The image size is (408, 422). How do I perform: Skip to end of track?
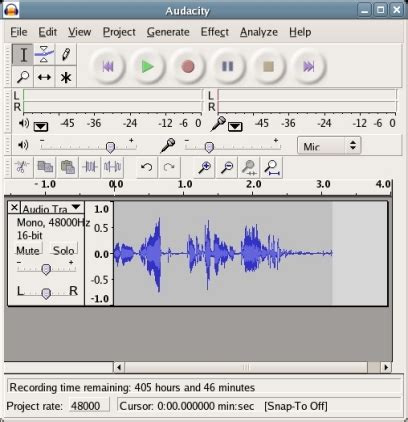308,66
